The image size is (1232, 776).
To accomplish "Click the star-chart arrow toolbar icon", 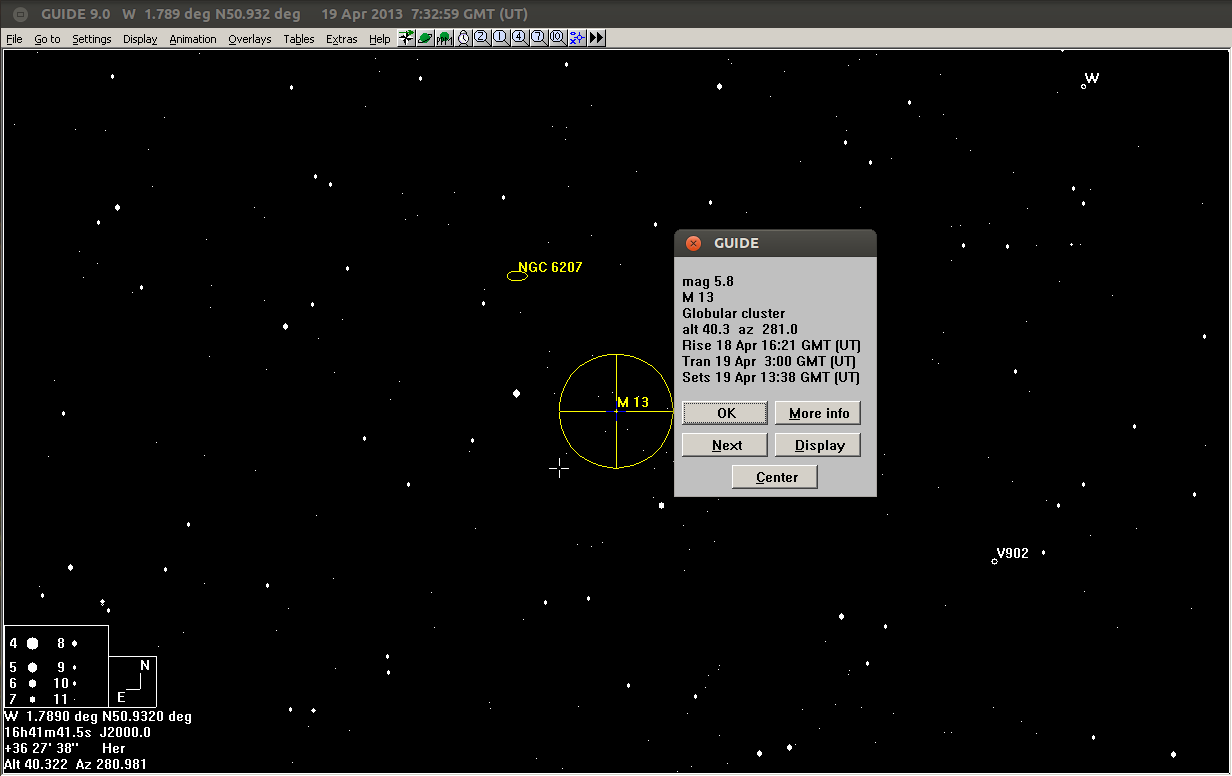I will pos(406,38).
